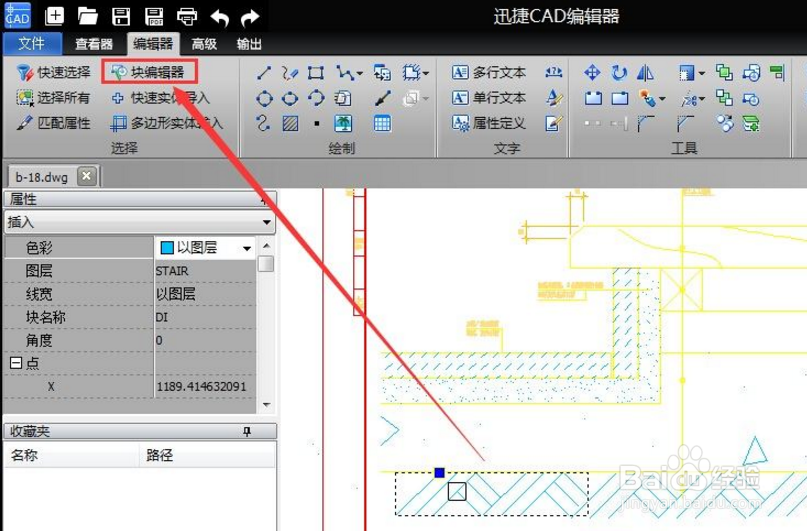Expand the Polyline tool dropdown arrow
Screen dimensions: 807x531
[359, 74]
